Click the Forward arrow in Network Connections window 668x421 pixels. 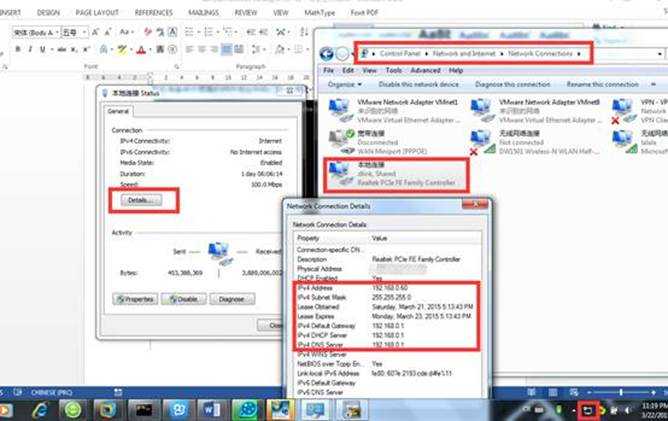pos(342,54)
